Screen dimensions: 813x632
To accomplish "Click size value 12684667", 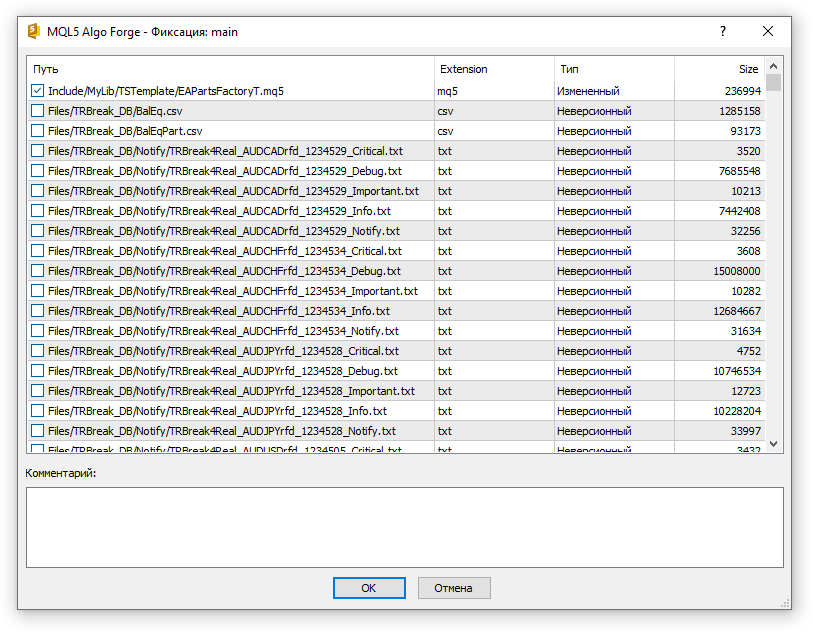I will pos(737,311).
